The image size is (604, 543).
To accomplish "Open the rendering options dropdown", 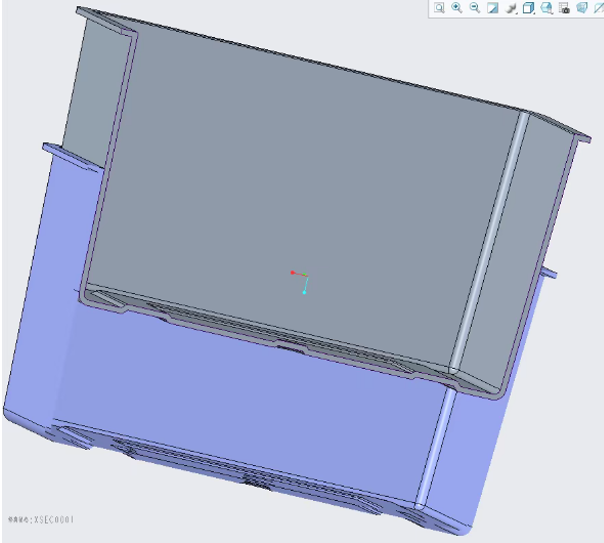I will tap(510, 8).
